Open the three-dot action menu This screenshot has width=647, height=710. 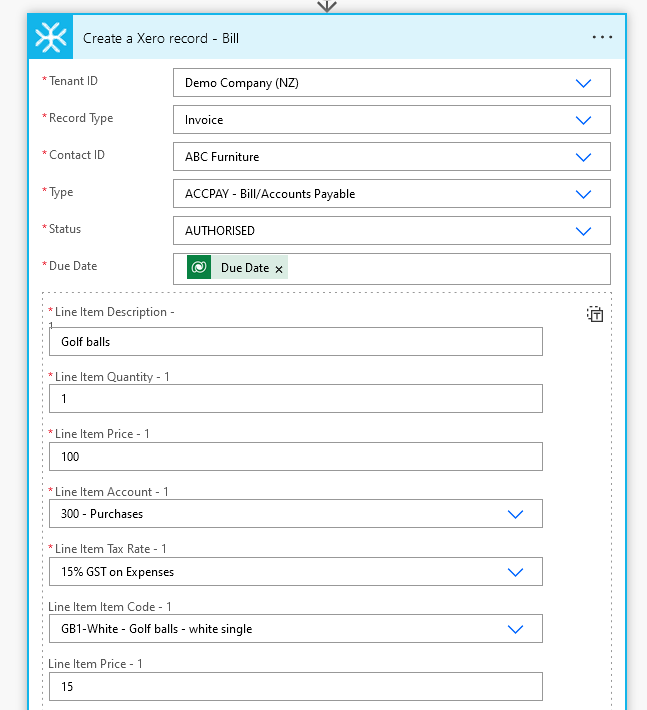[602, 37]
